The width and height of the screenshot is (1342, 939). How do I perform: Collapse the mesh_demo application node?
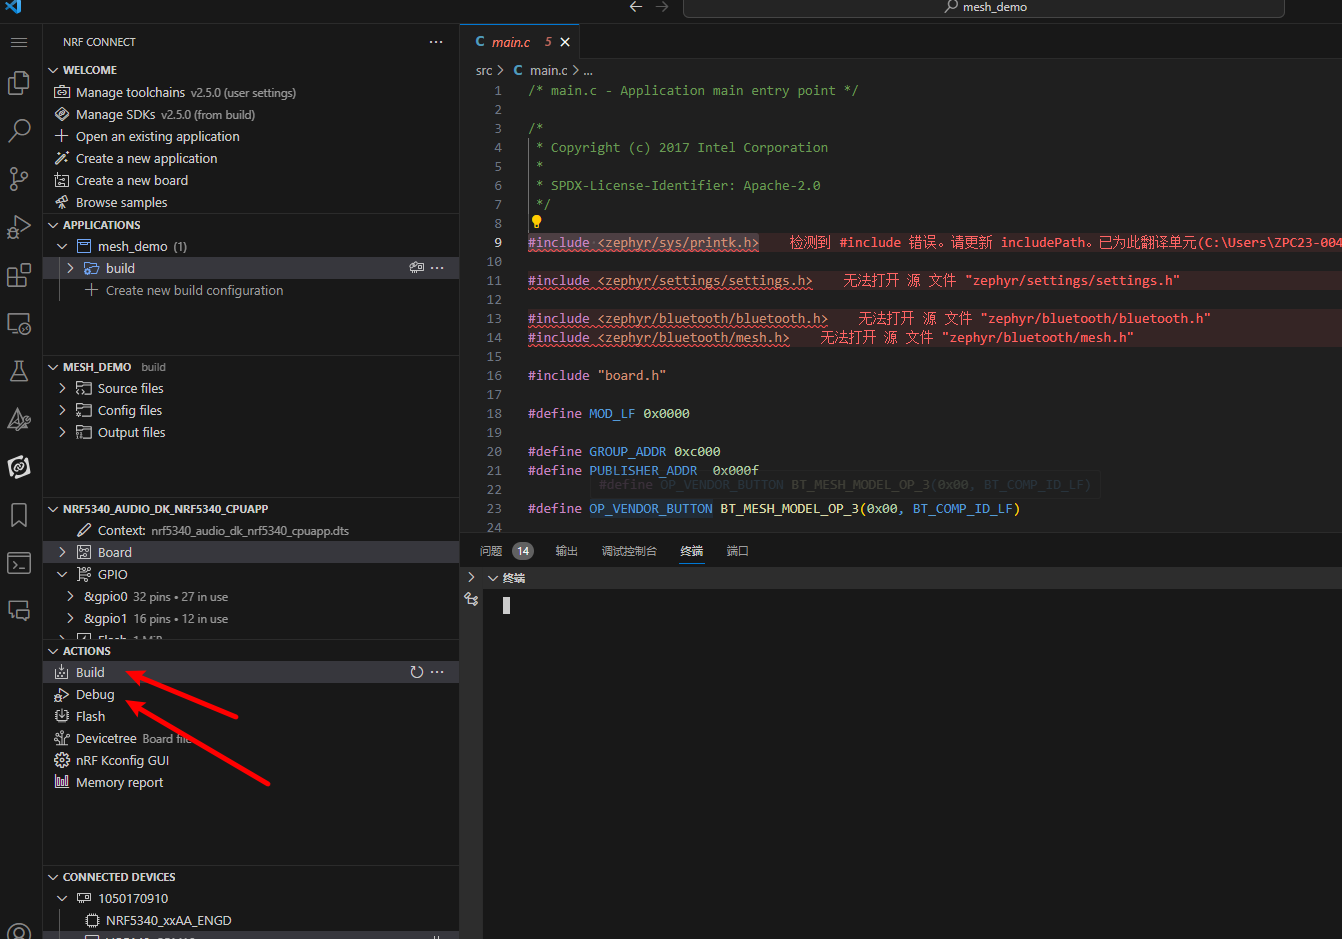tap(62, 246)
